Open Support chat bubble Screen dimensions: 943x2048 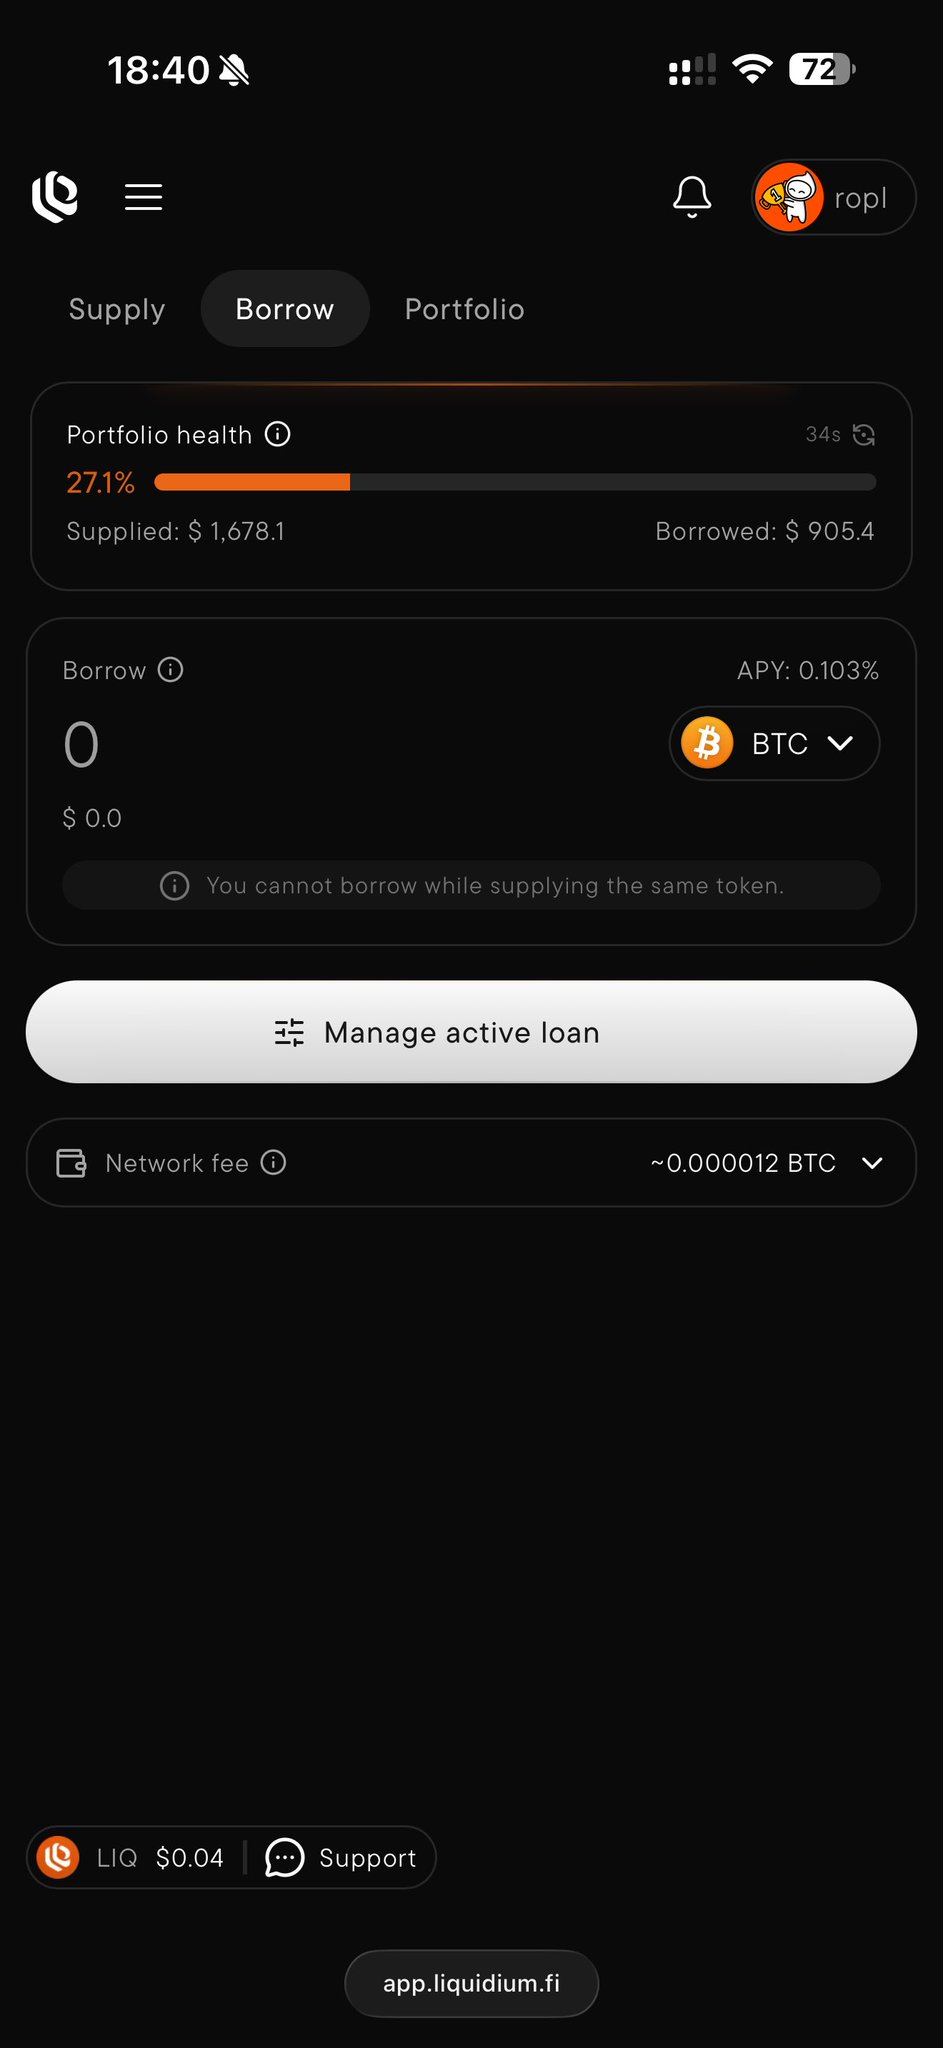click(x=285, y=1857)
